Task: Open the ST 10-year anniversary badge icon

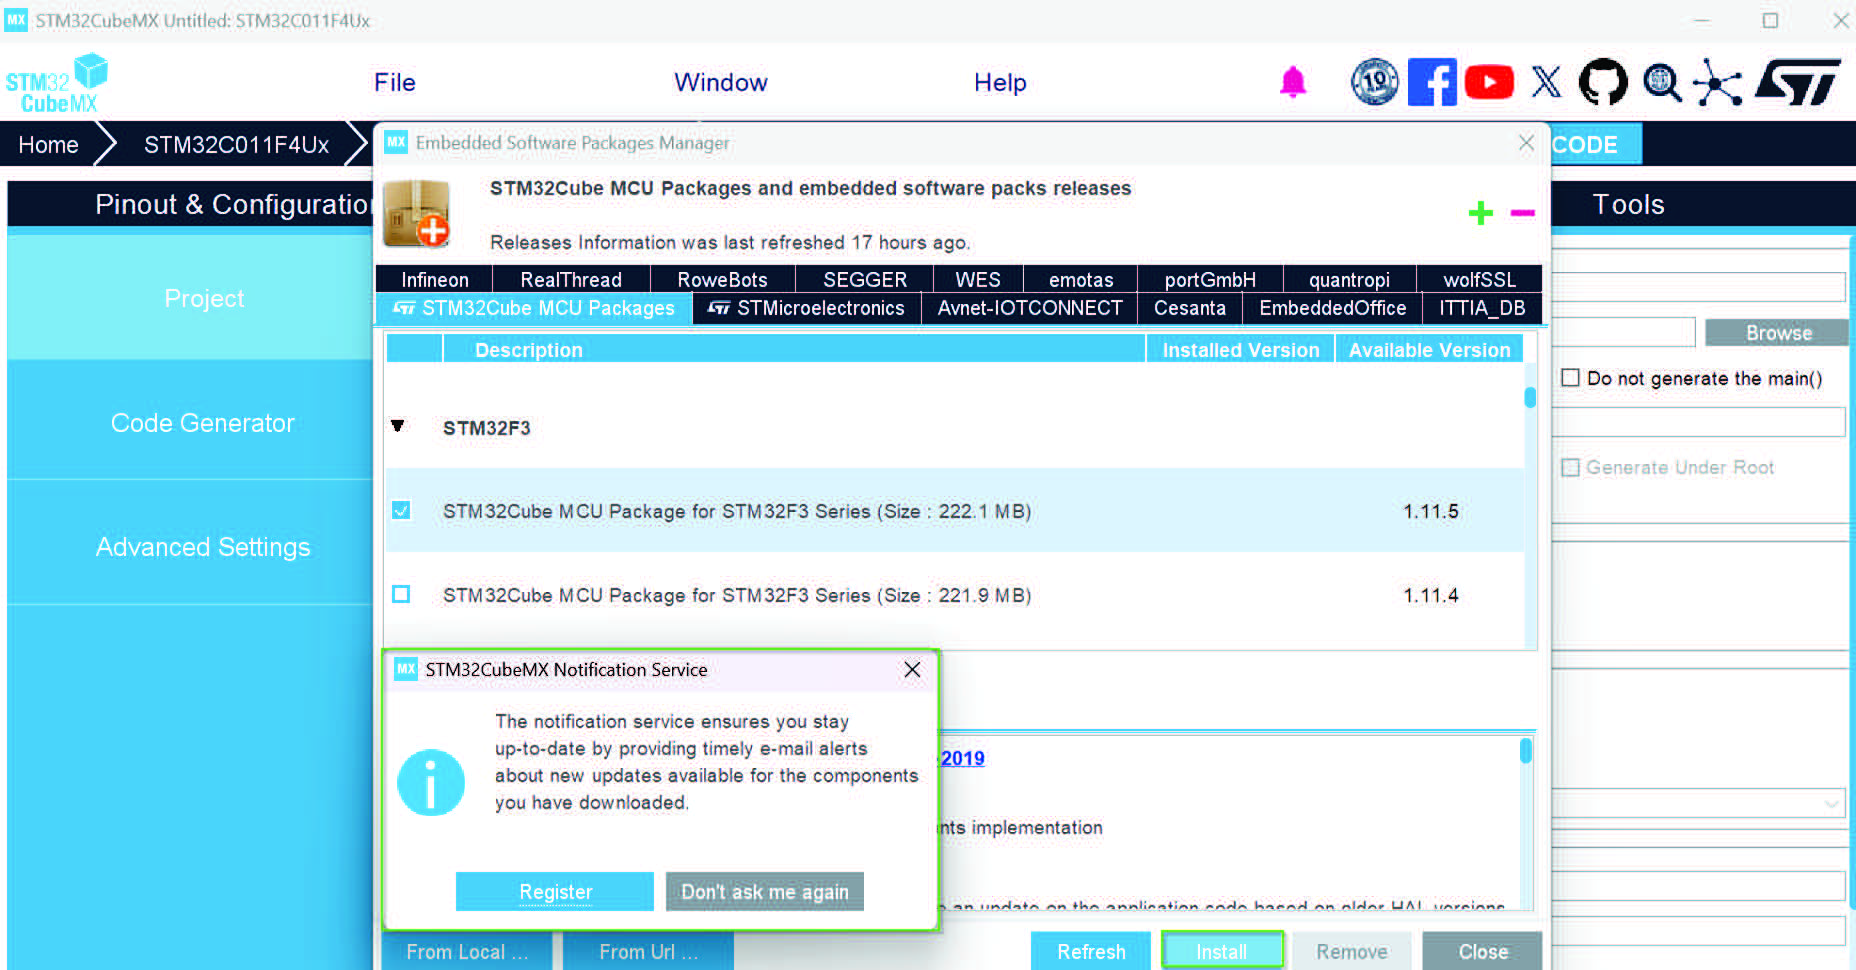Action: point(1375,82)
